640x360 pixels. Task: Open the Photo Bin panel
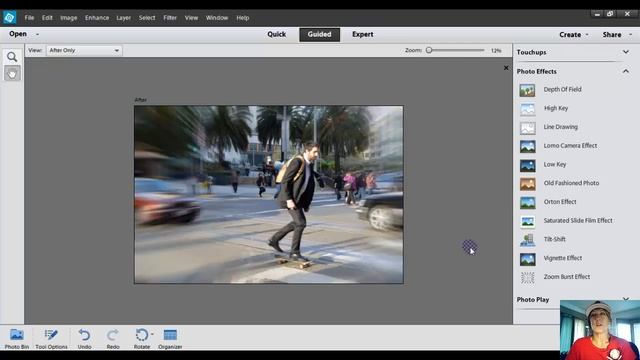pos(17,339)
